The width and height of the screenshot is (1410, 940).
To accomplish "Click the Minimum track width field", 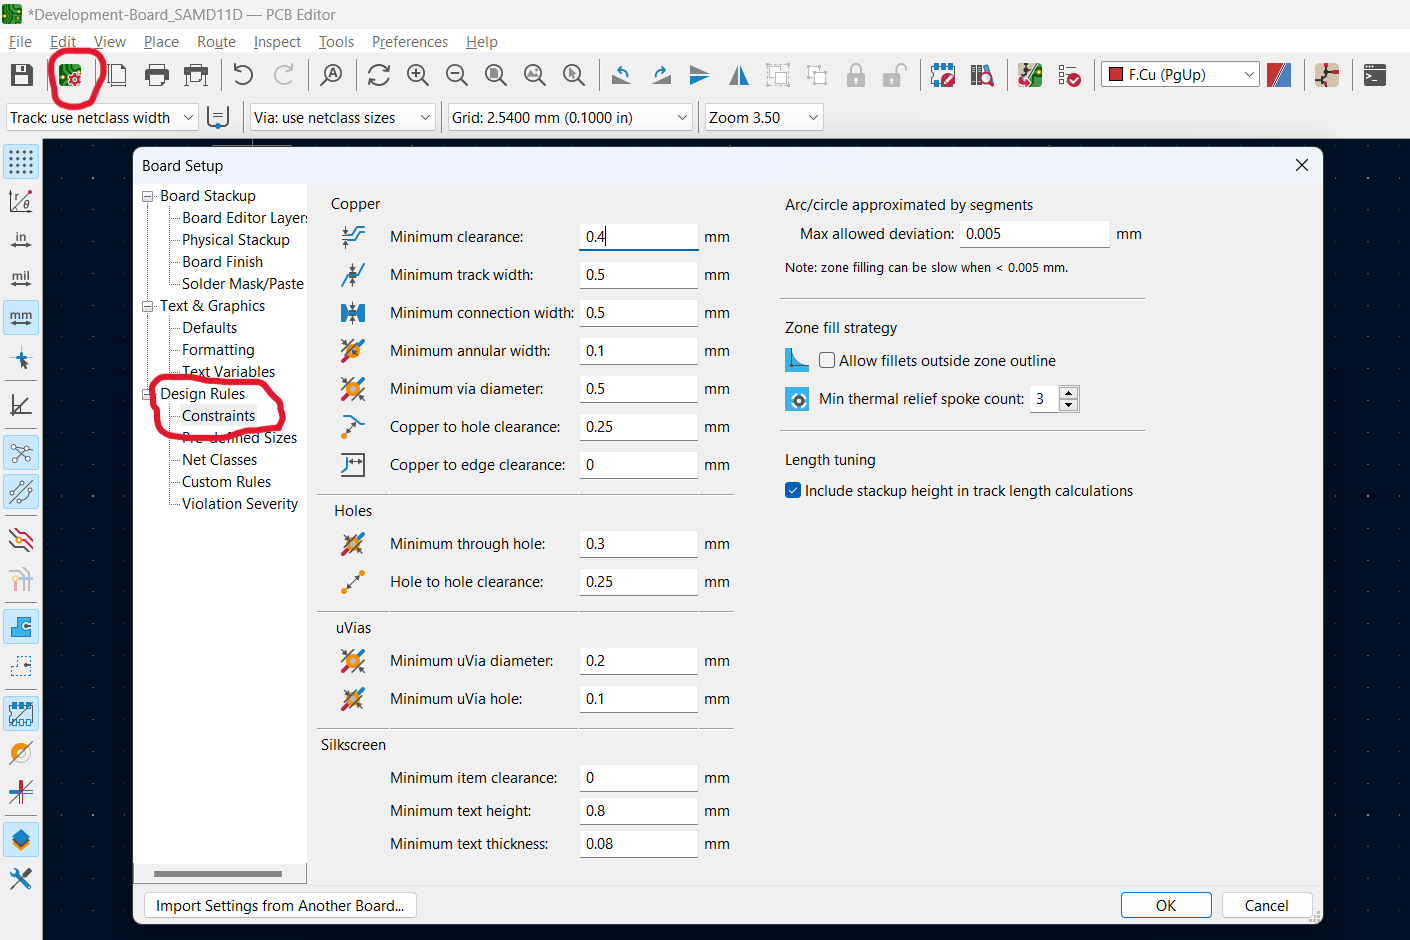I will 639,275.
